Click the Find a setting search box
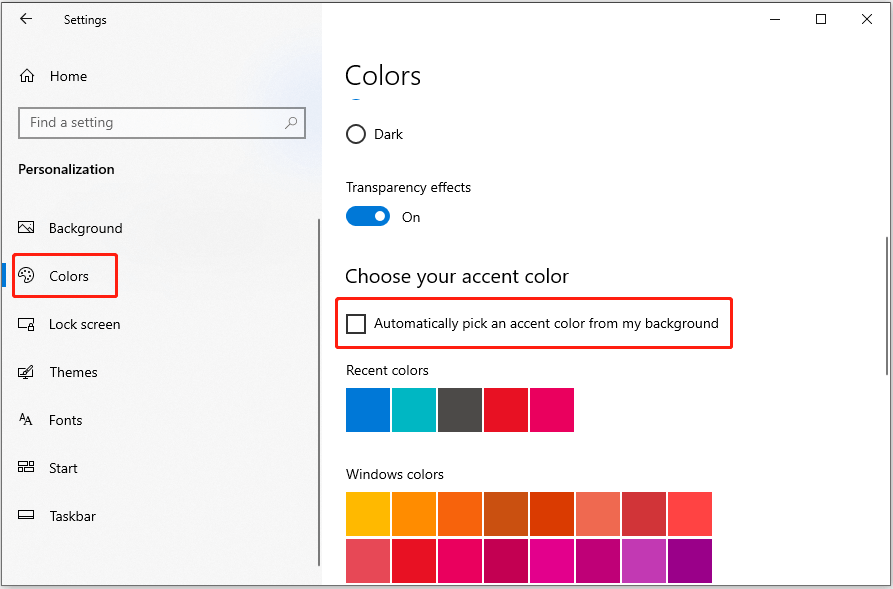The width and height of the screenshot is (893, 589). click(150, 123)
